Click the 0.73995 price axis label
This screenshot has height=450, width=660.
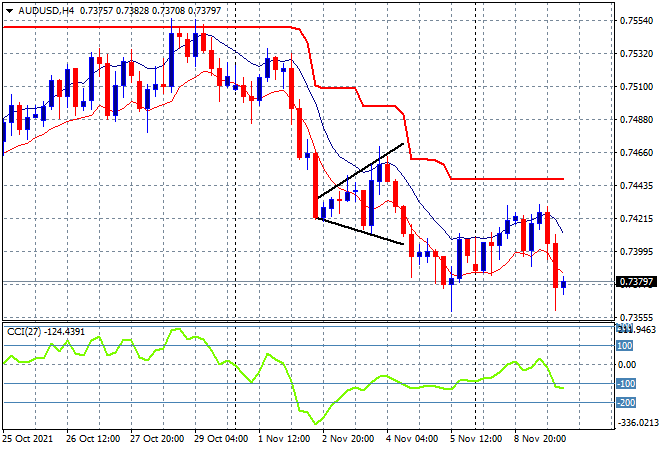(x=636, y=251)
